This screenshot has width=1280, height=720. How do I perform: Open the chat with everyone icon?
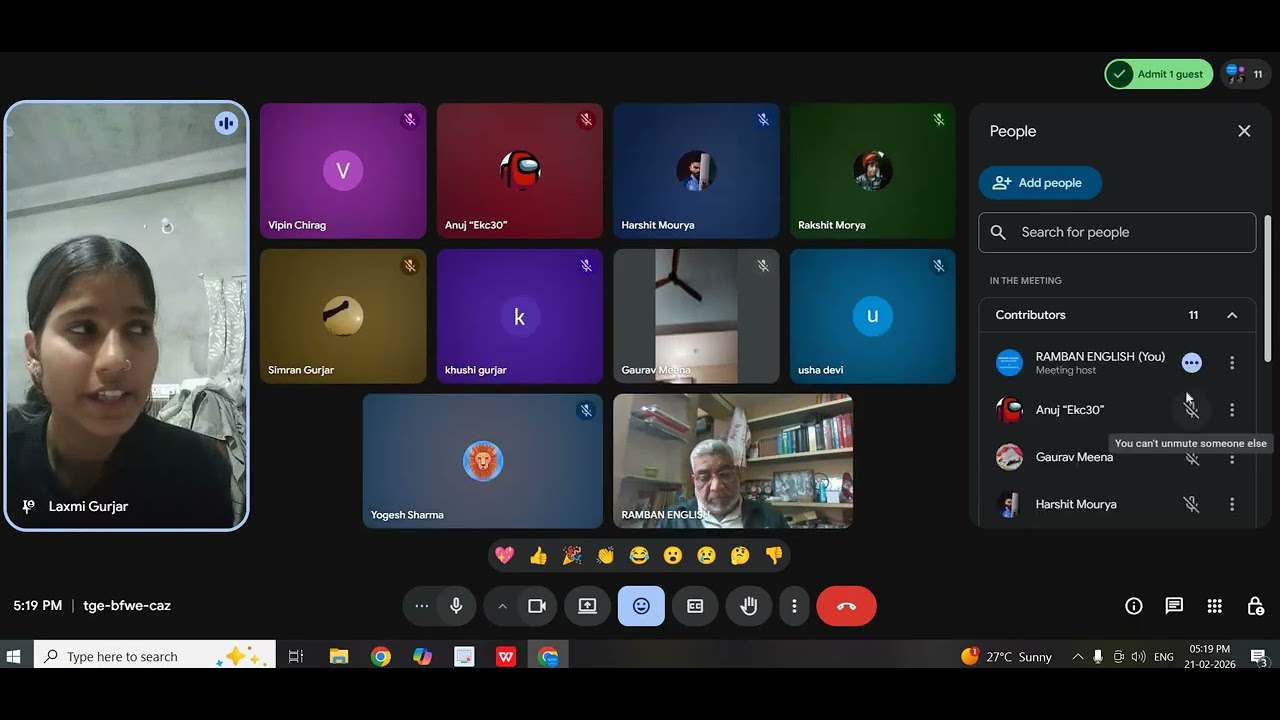pos(1174,606)
